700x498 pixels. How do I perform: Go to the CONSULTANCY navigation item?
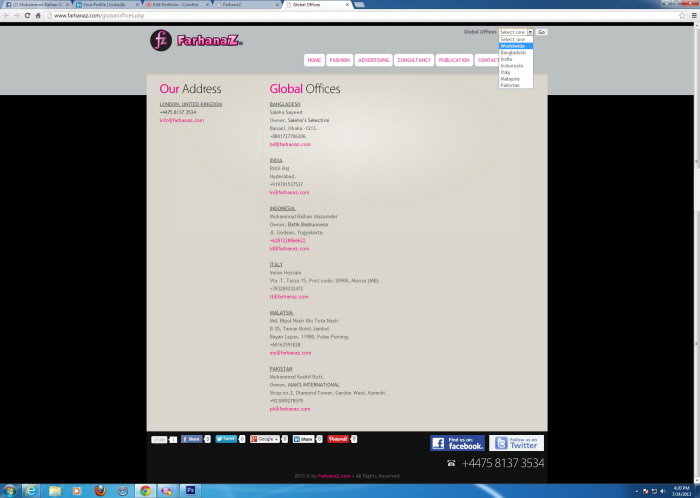(414, 60)
